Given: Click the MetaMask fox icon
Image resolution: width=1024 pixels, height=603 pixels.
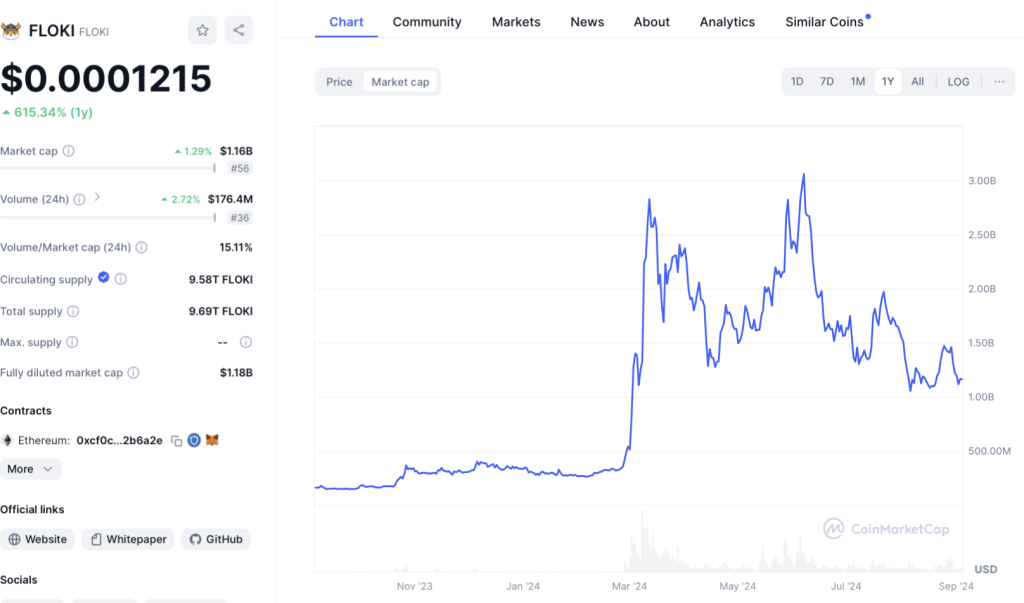Looking at the screenshot, I should click(212, 440).
